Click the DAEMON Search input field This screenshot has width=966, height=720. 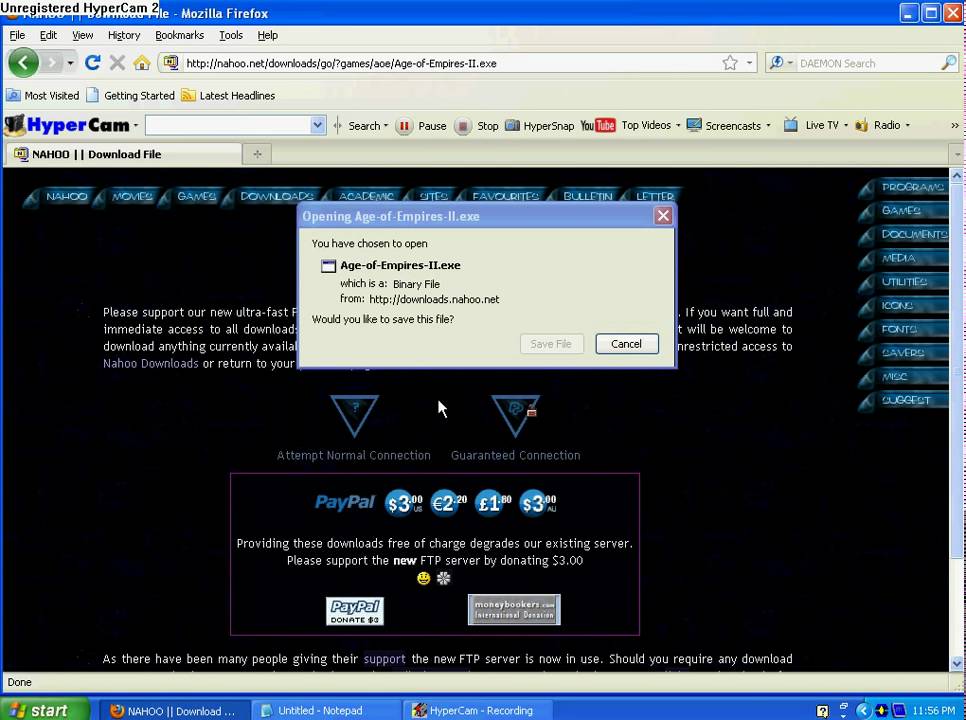tap(867, 63)
